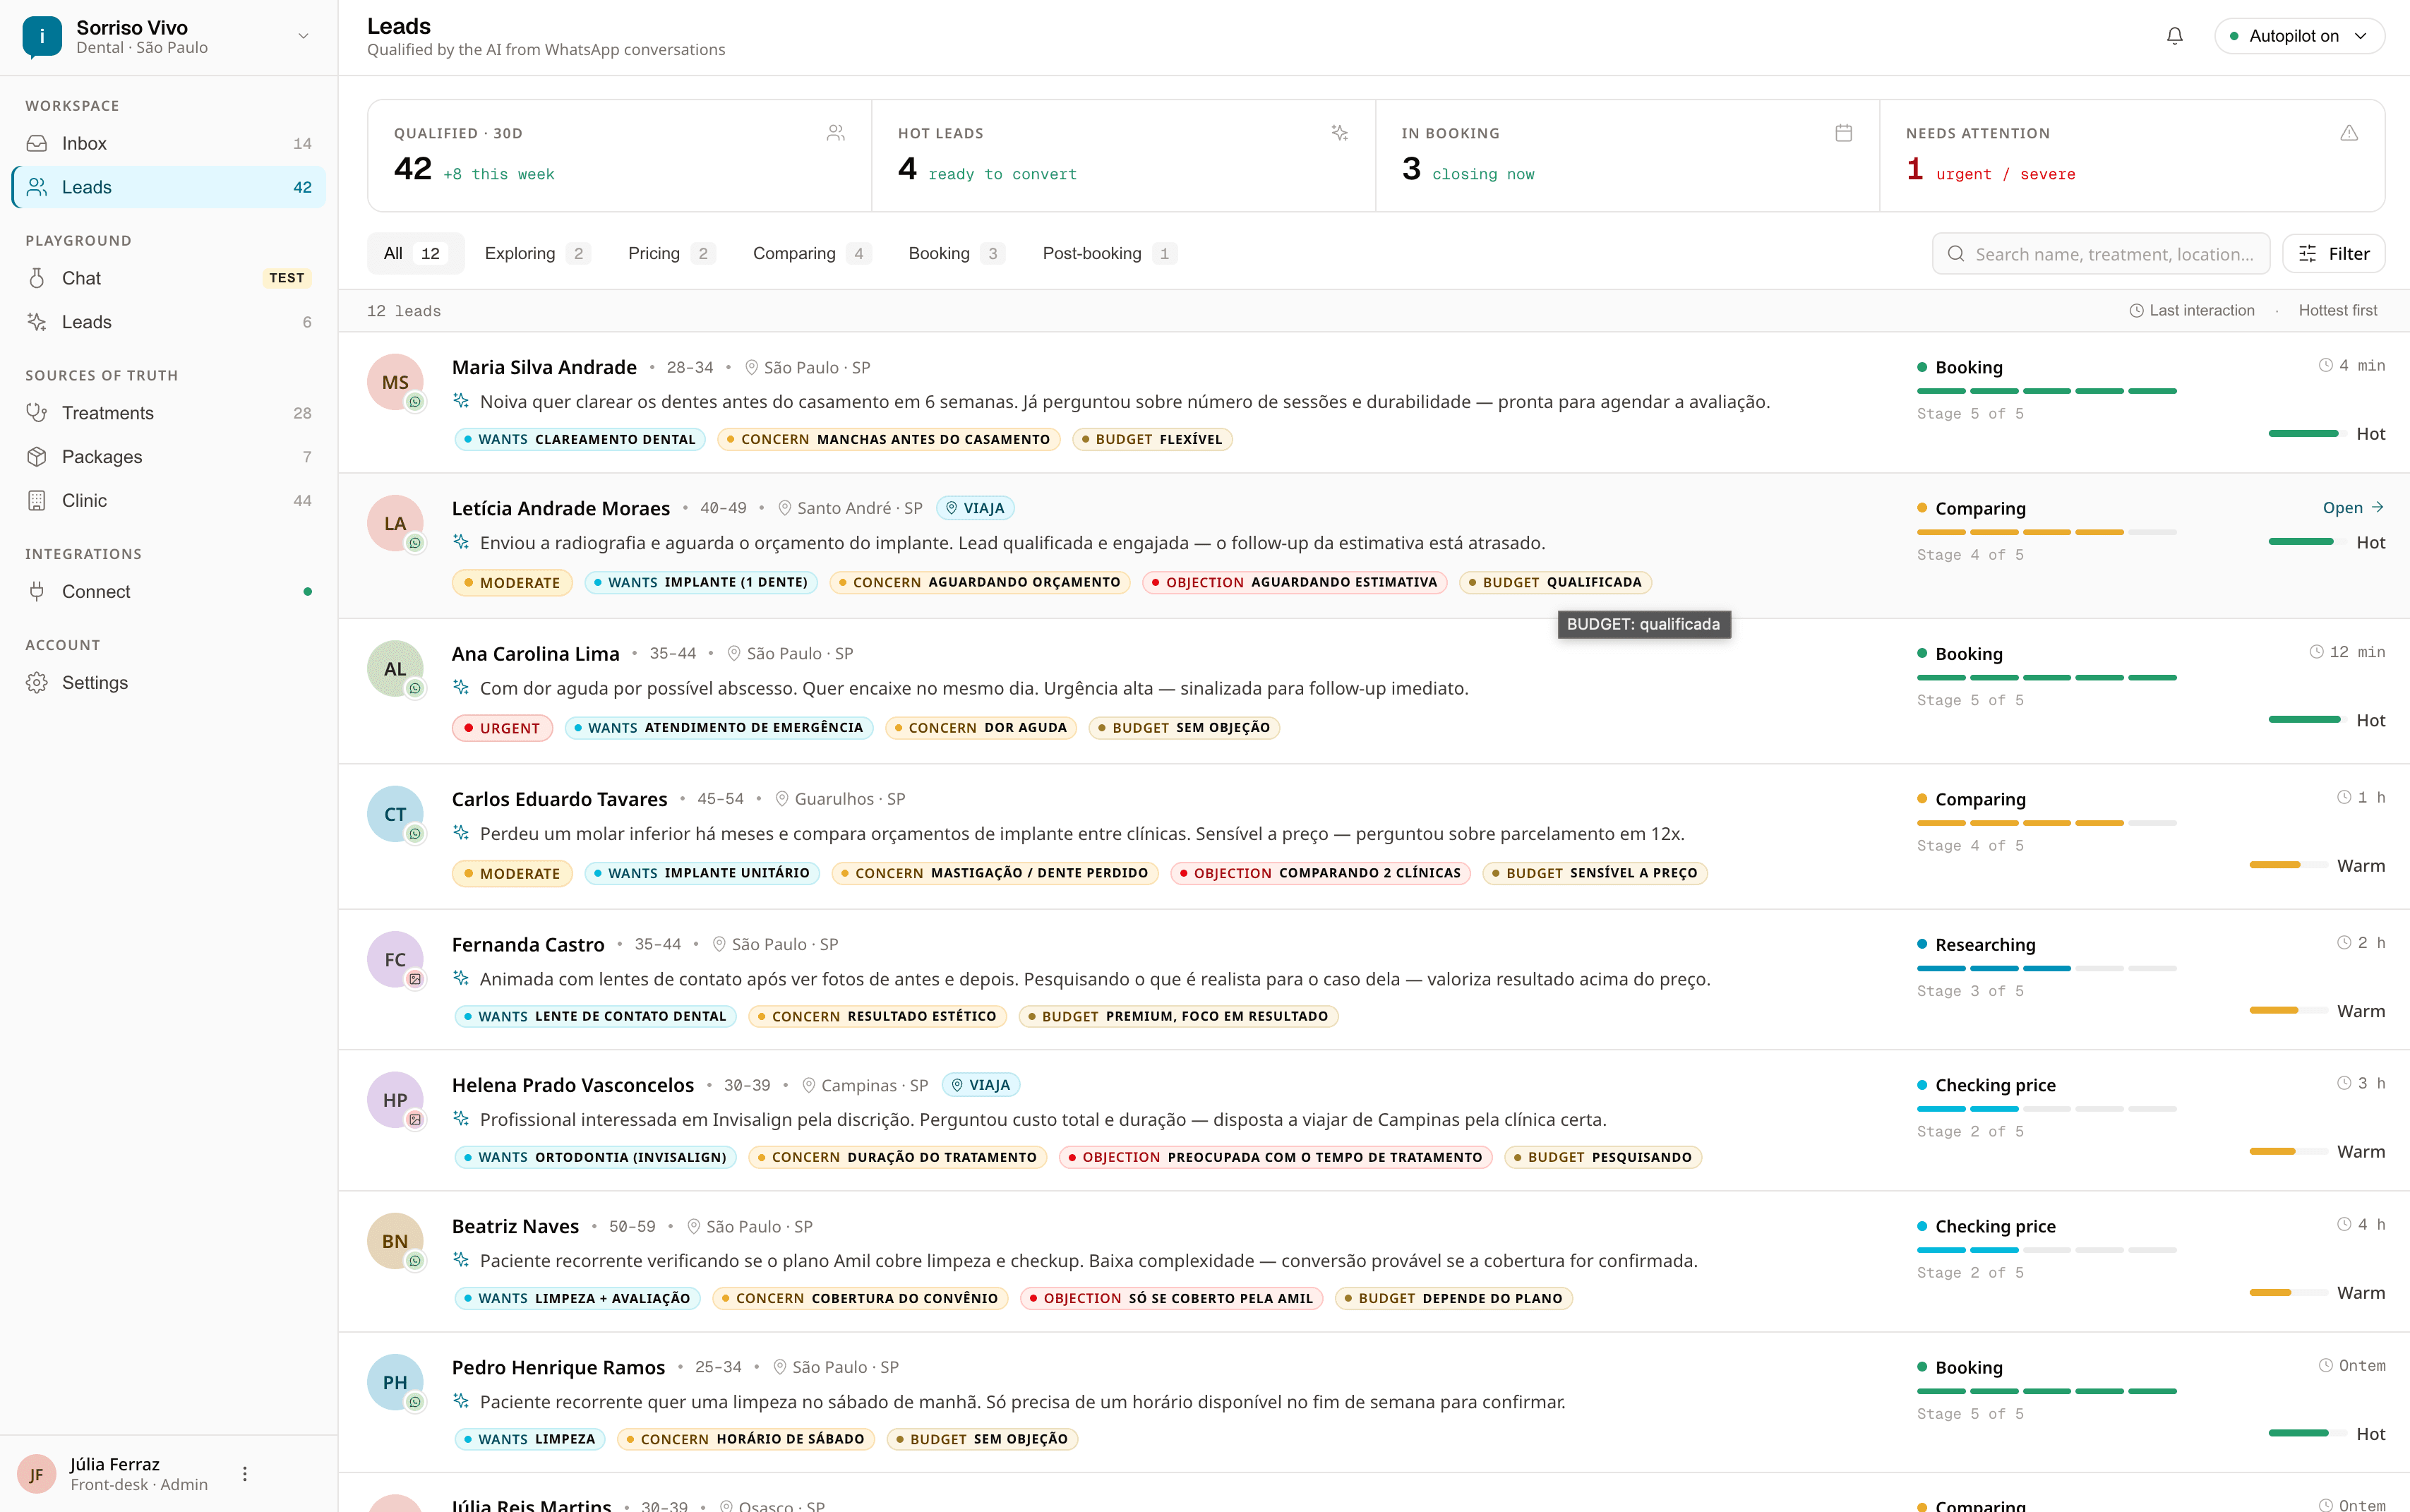Click the people icon in Qualified card
Viewport: 2410px width, 1512px height.
[836, 133]
